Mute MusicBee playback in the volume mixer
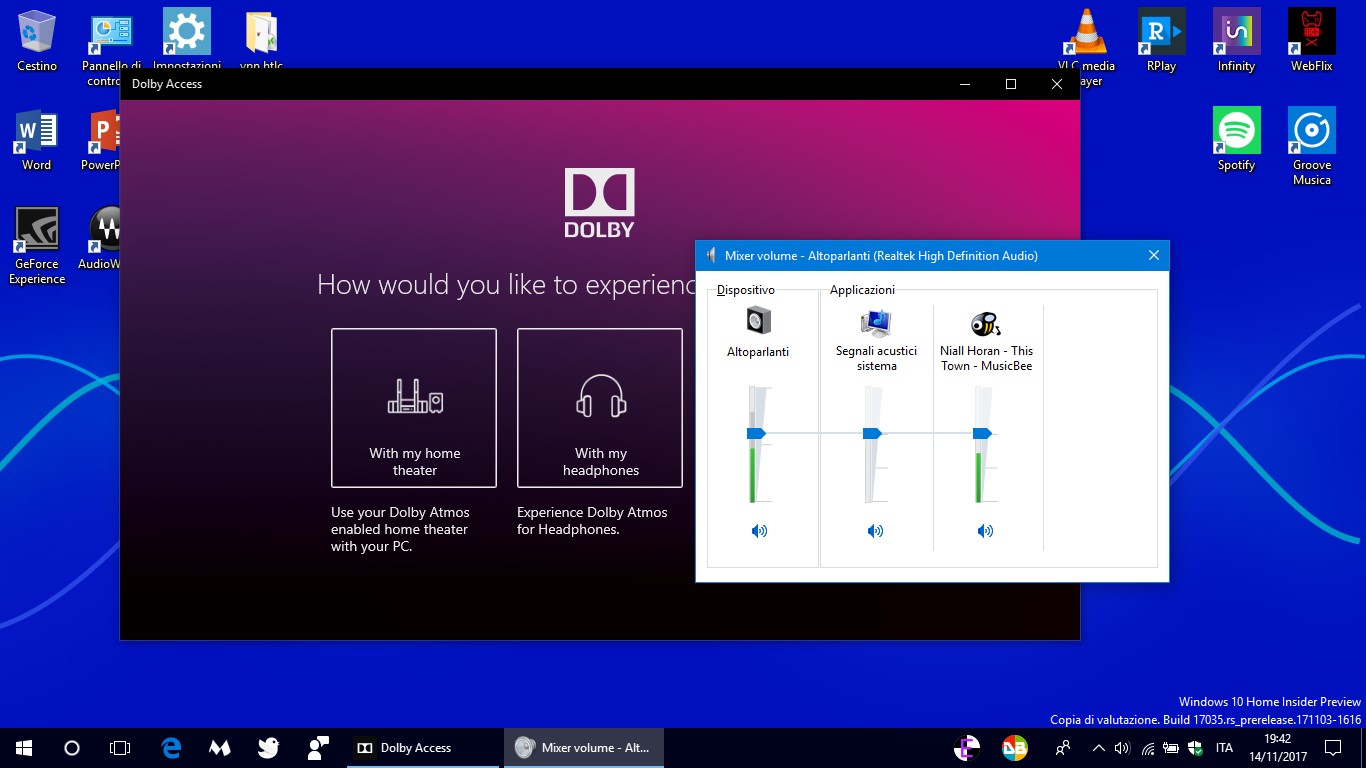 (985, 531)
